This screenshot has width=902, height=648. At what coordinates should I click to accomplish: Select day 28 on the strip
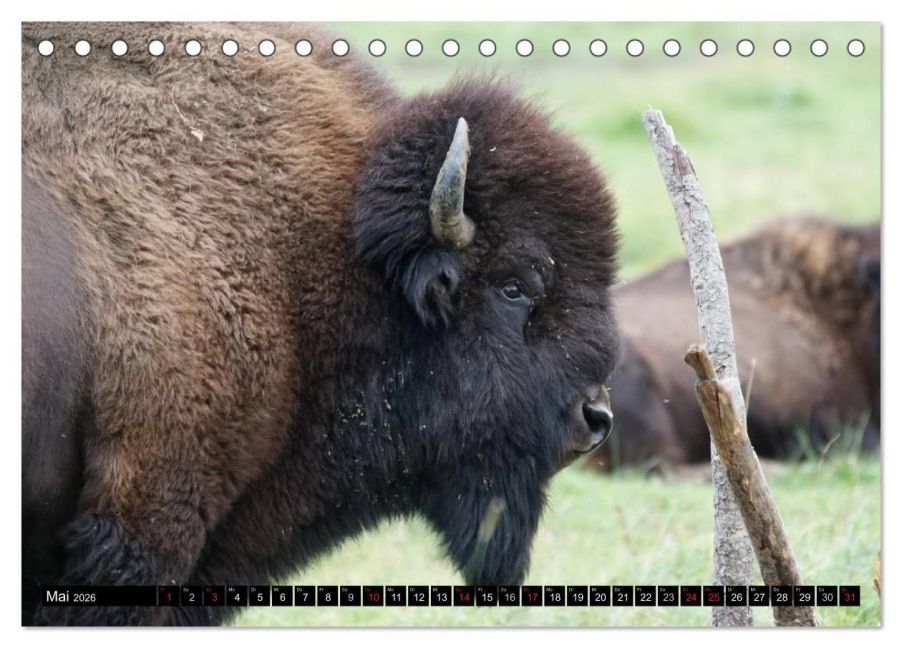pyautogui.click(x=782, y=596)
